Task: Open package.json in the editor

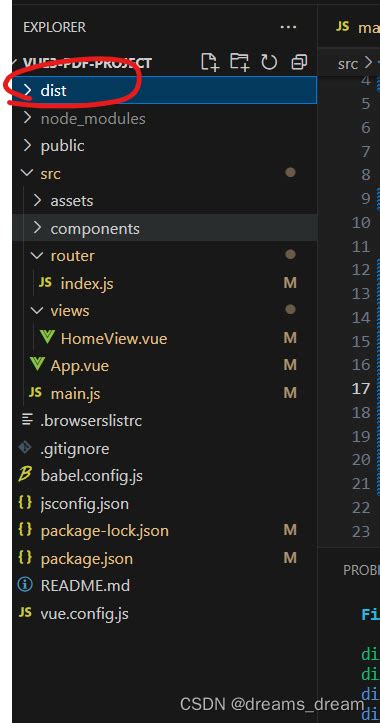Action: tap(87, 558)
